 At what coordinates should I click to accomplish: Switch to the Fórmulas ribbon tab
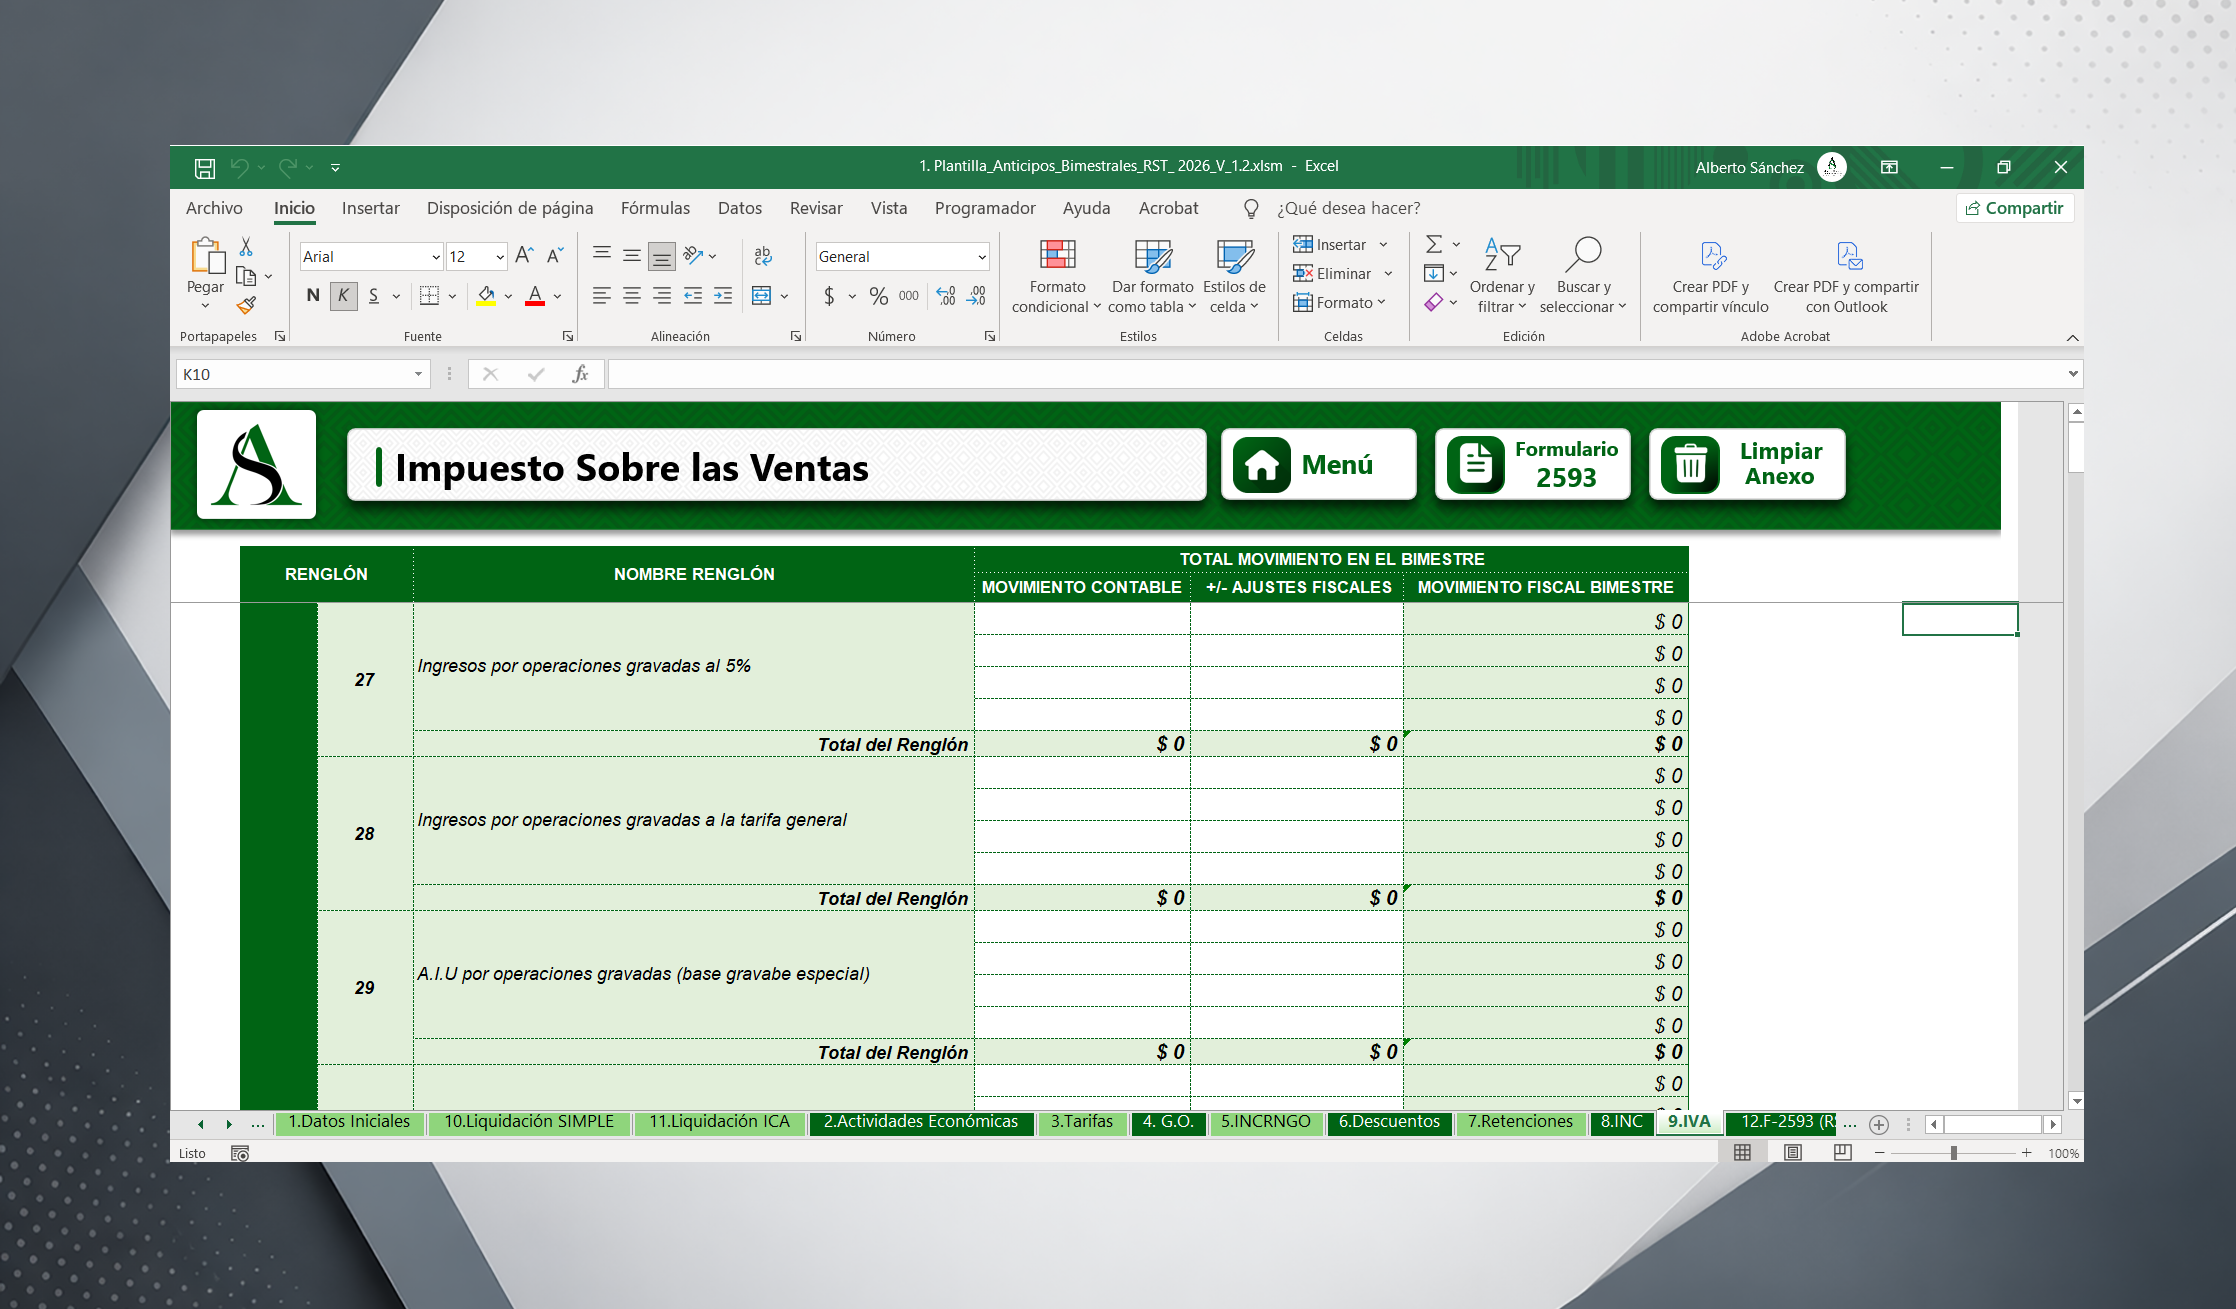655,208
